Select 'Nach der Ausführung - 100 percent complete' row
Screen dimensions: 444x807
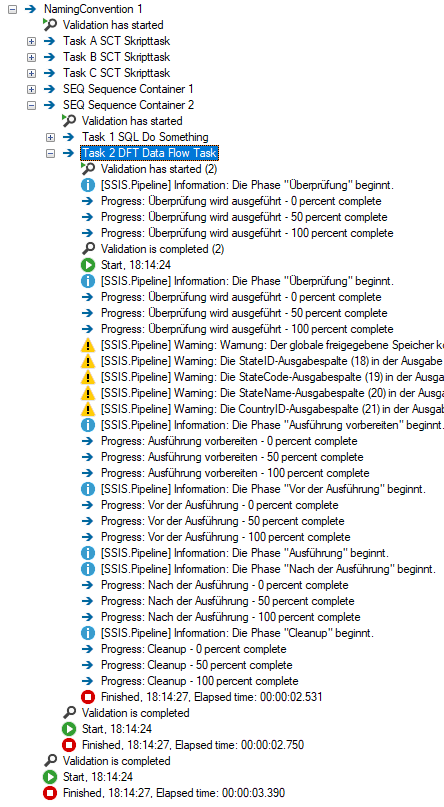tap(231, 617)
